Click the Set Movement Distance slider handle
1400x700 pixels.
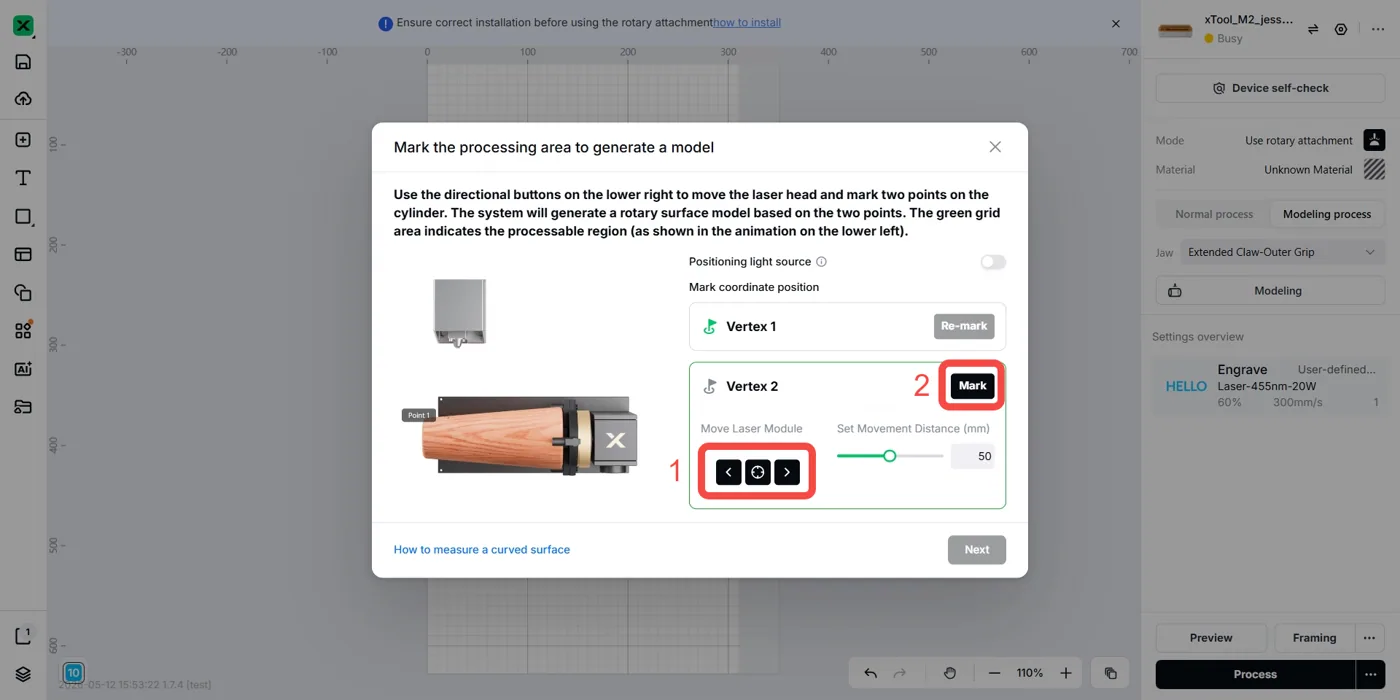coord(889,456)
